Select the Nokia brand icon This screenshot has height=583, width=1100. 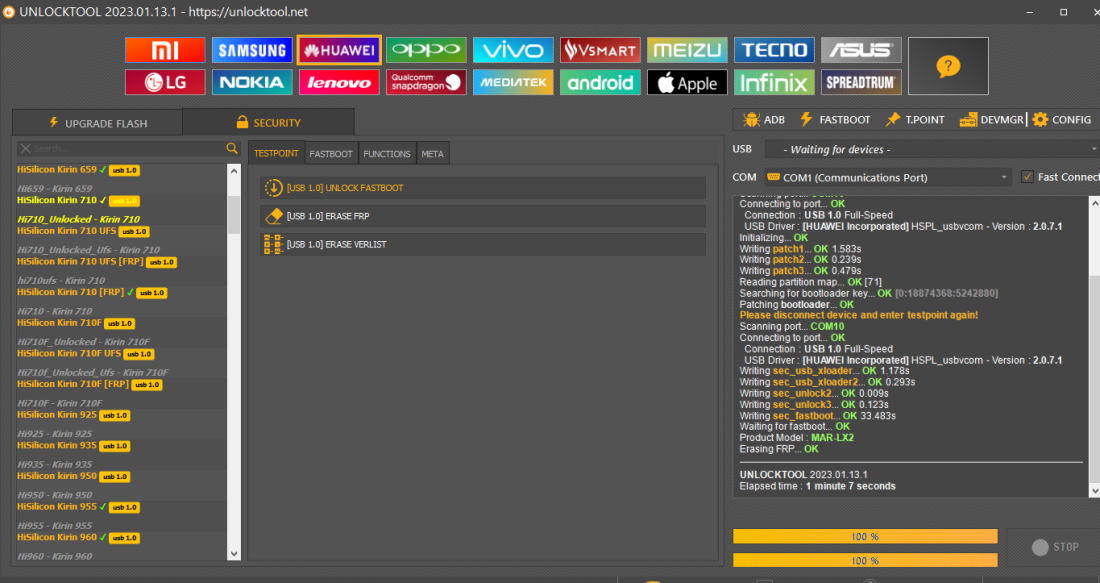pyautogui.click(x=252, y=82)
